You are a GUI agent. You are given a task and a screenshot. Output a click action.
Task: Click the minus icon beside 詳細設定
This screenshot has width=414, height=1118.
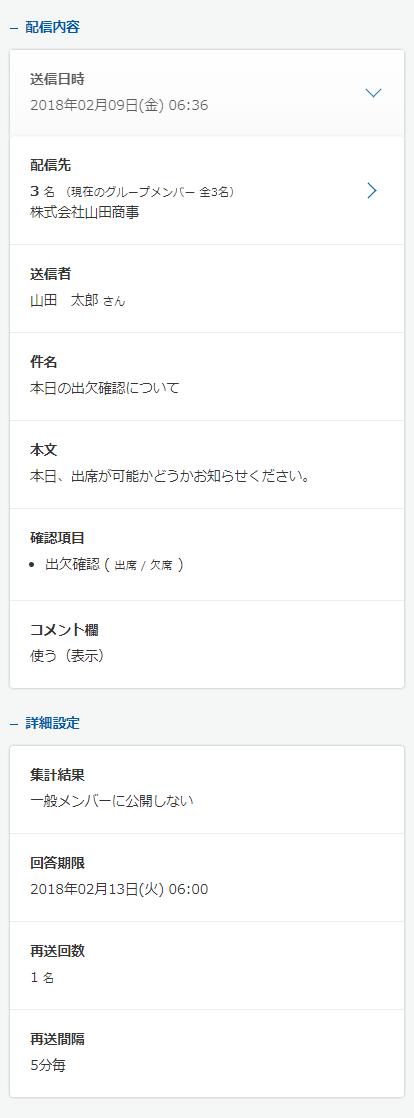[x=13, y=724]
